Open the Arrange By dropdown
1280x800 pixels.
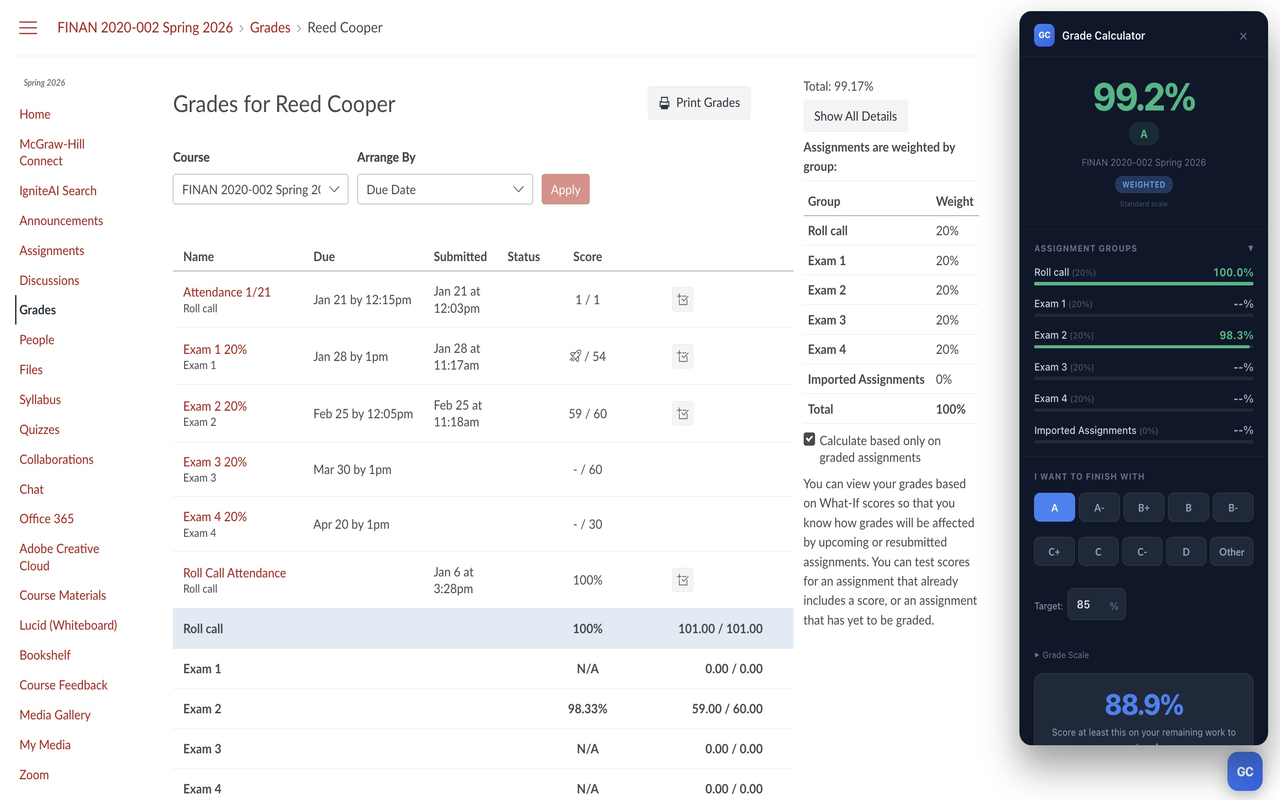tap(445, 189)
